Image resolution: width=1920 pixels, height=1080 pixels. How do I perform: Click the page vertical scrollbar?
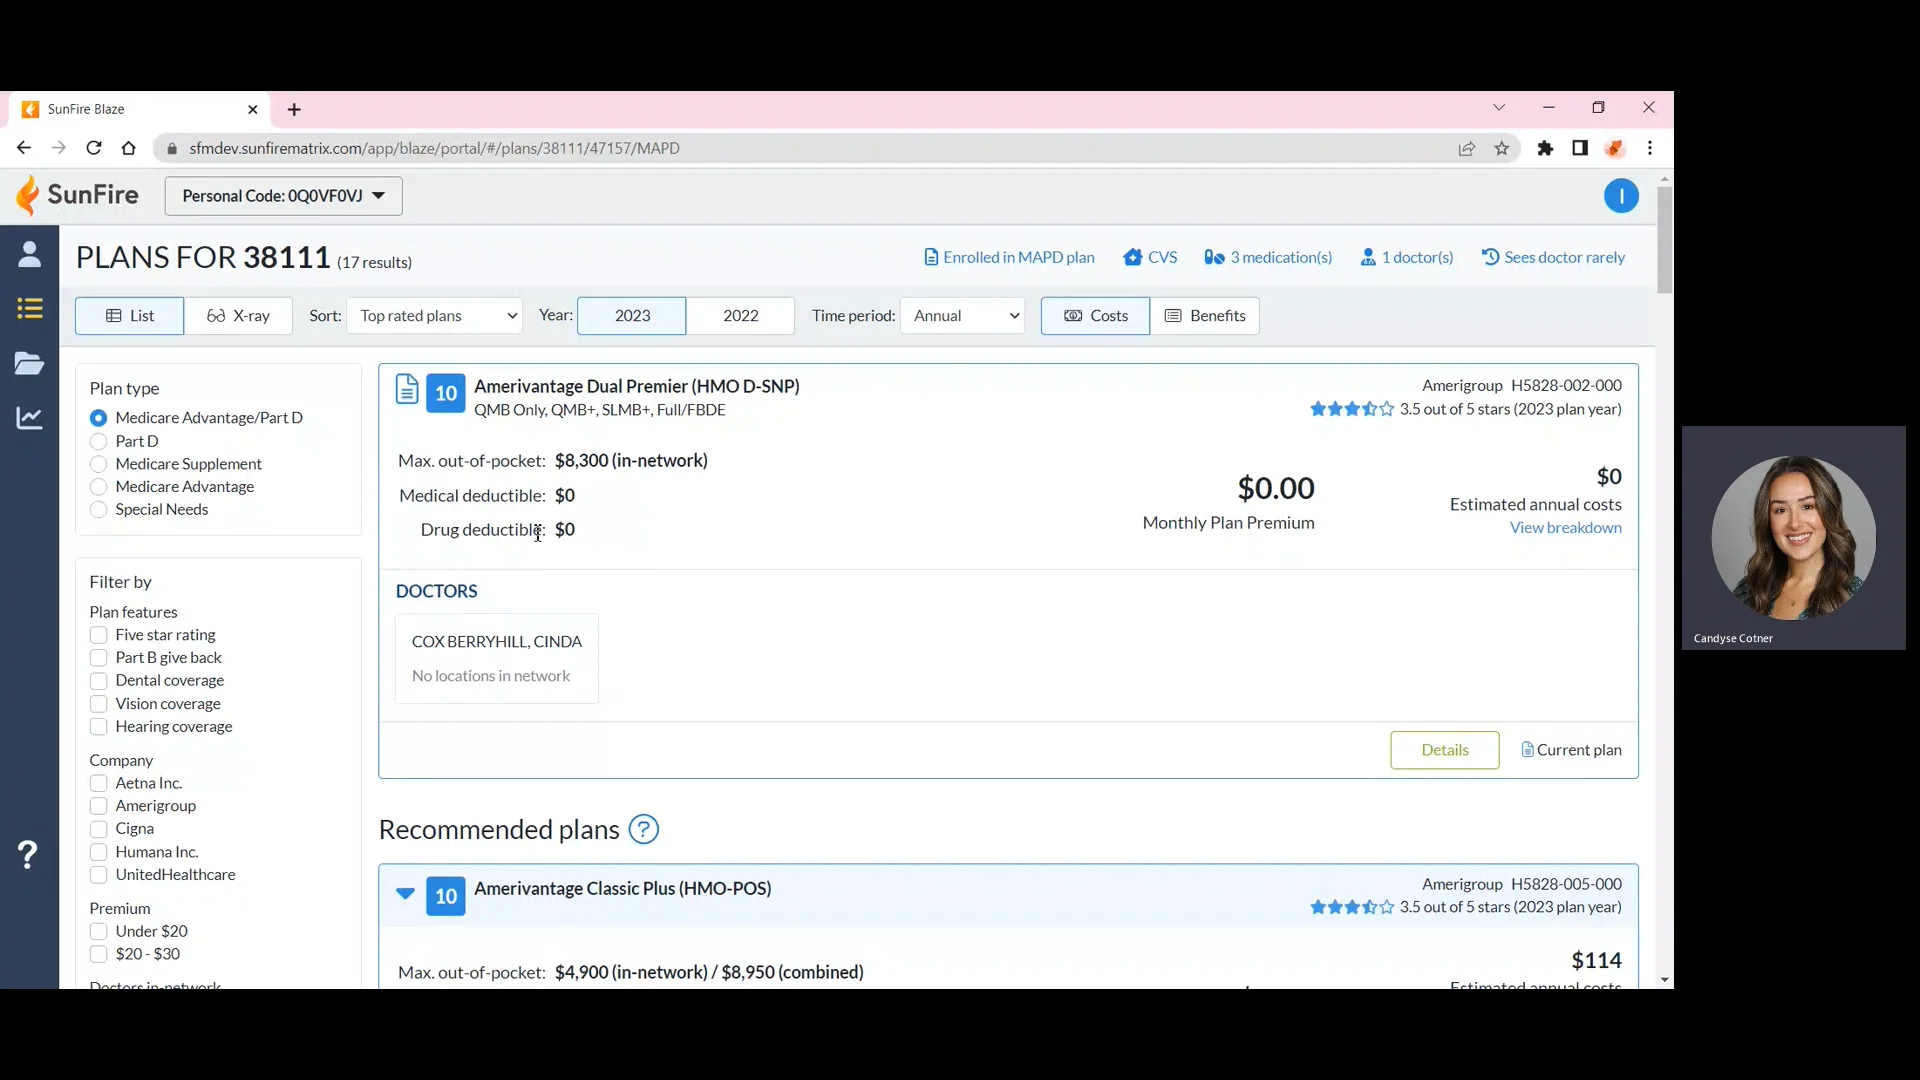pos(1664,240)
